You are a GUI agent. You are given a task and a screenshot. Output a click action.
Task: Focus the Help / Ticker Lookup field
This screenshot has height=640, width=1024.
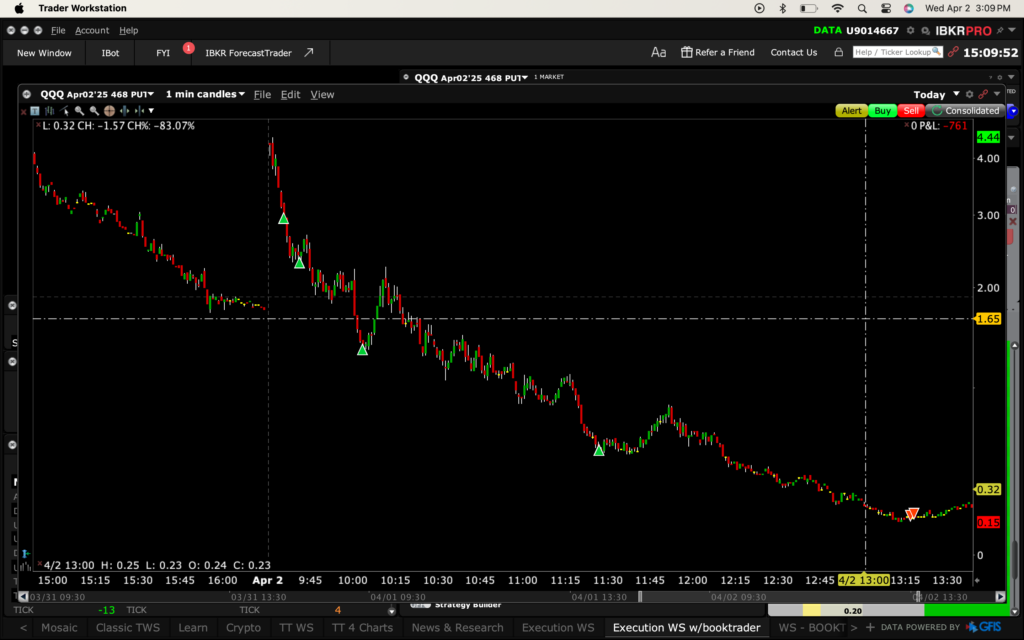point(897,52)
